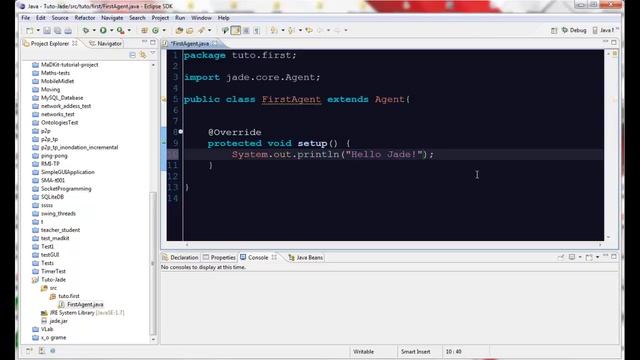Screen dimensions: 640x360
Task: Click the Next Annotation icon
Action: click(x=274, y=30)
